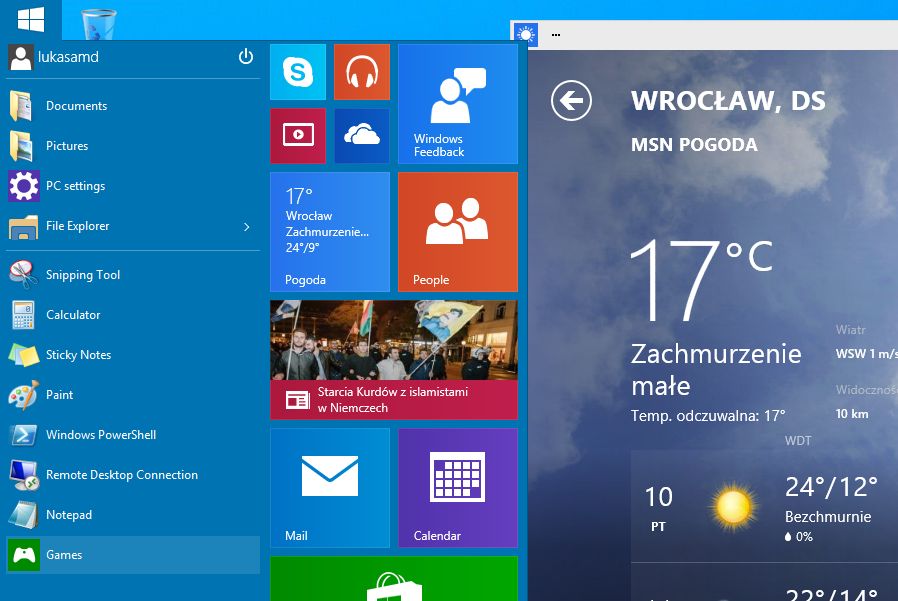Open the Pogoda weather tile
The width and height of the screenshot is (898, 601).
[330, 232]
